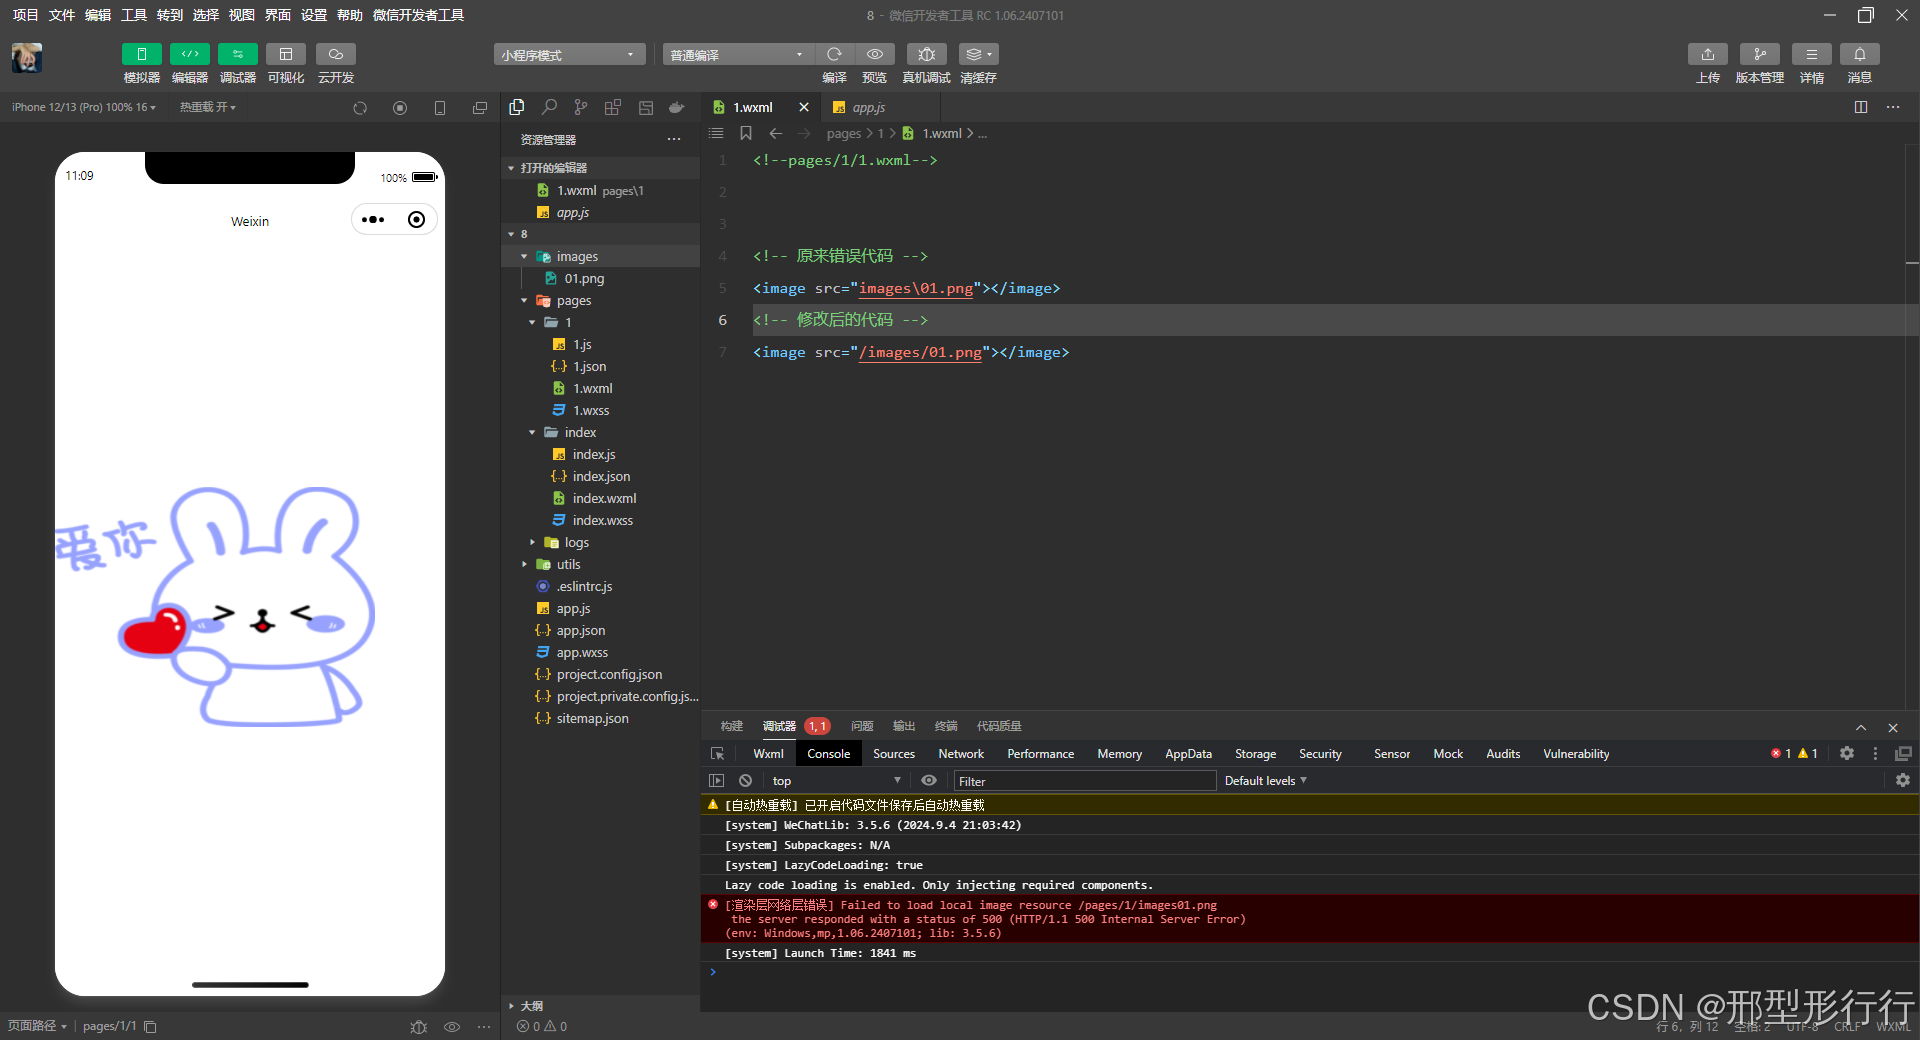Click the simulator capsule close circle
This screenshot has height=1040, width=1920.
[x=416, y=220]
